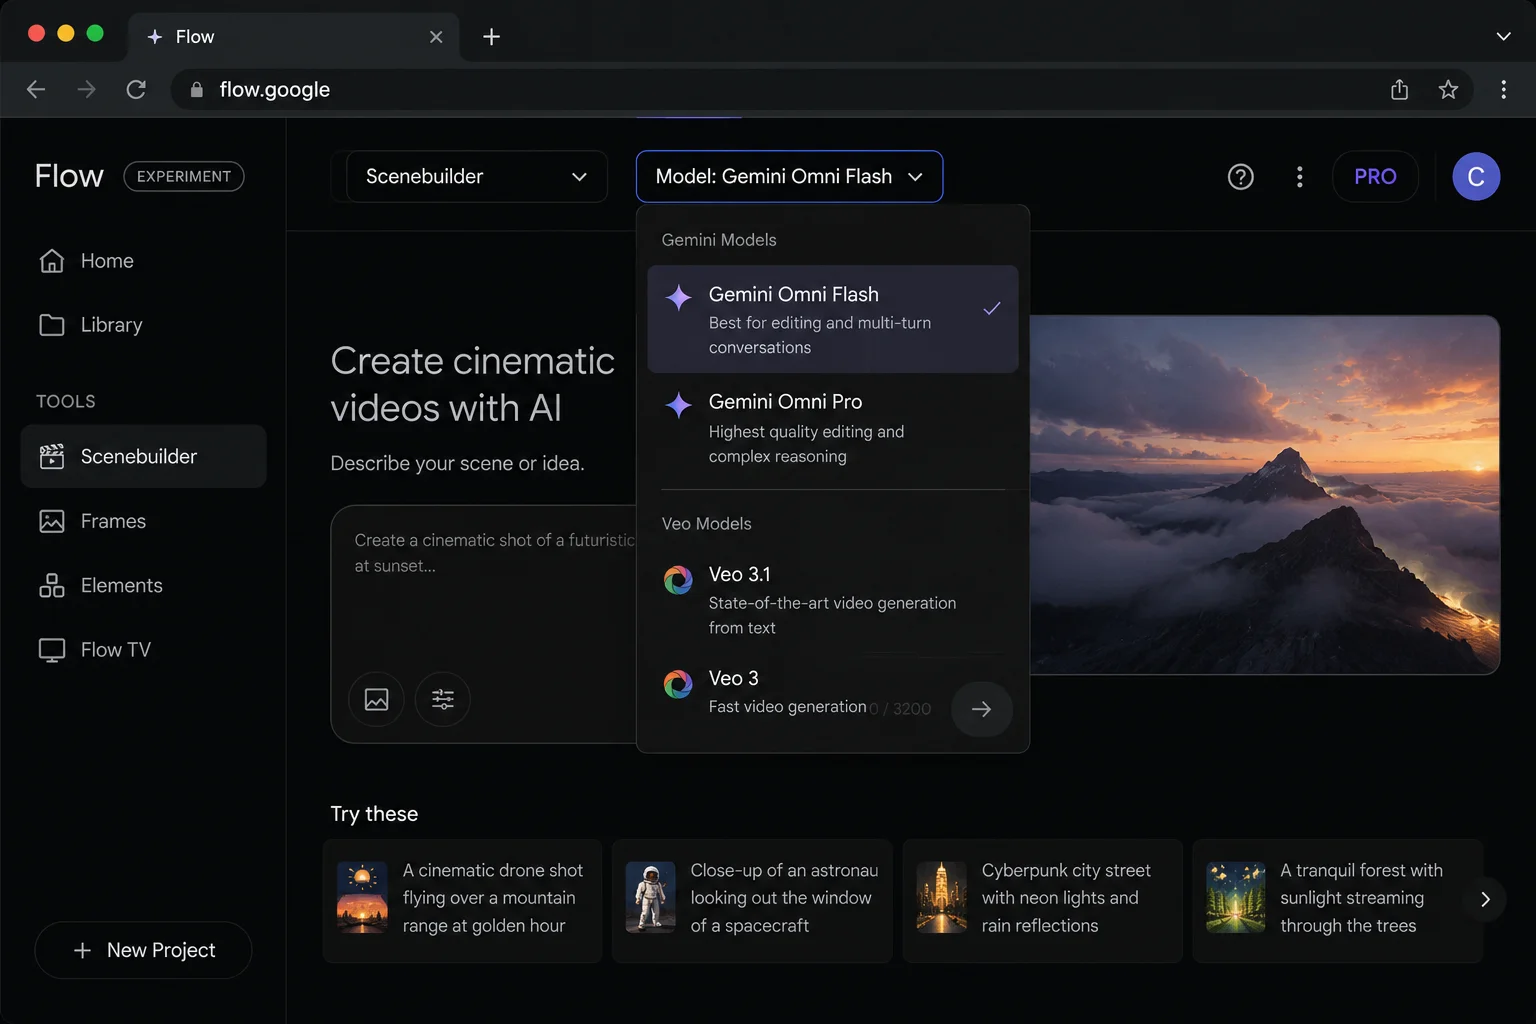This screenshot has width=1536, height=1024.
Task: Click the tranquil forest thumbnail image
Action: pyautogui.click(x=1235, y=897)
